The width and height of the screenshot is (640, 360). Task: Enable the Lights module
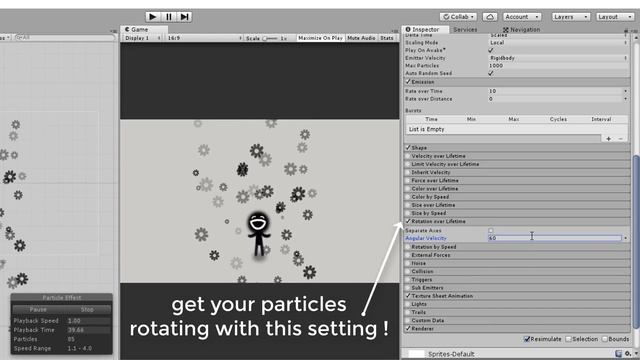pyautogui.click(x=408, y=304)
